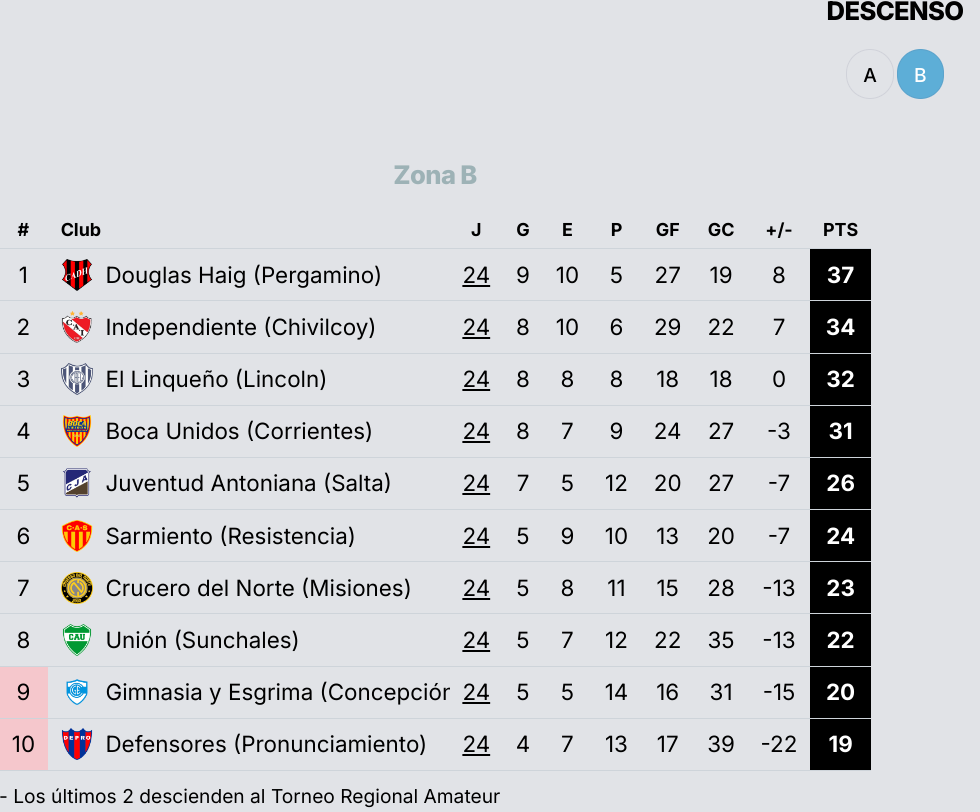Click the Independiente Chivilcoy club crest
980x812 pixels.
point(77,327)
